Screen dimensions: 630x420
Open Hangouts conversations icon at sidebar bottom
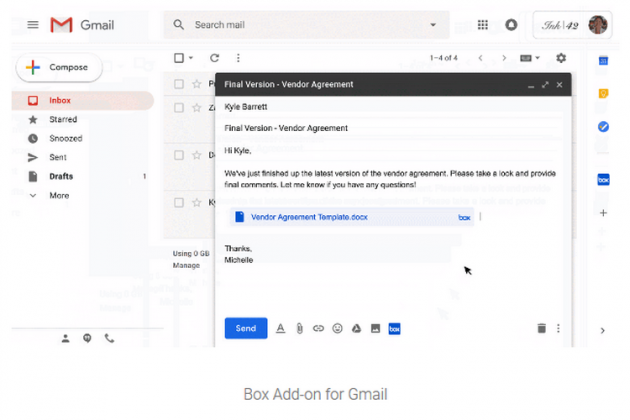coord(87,338)
